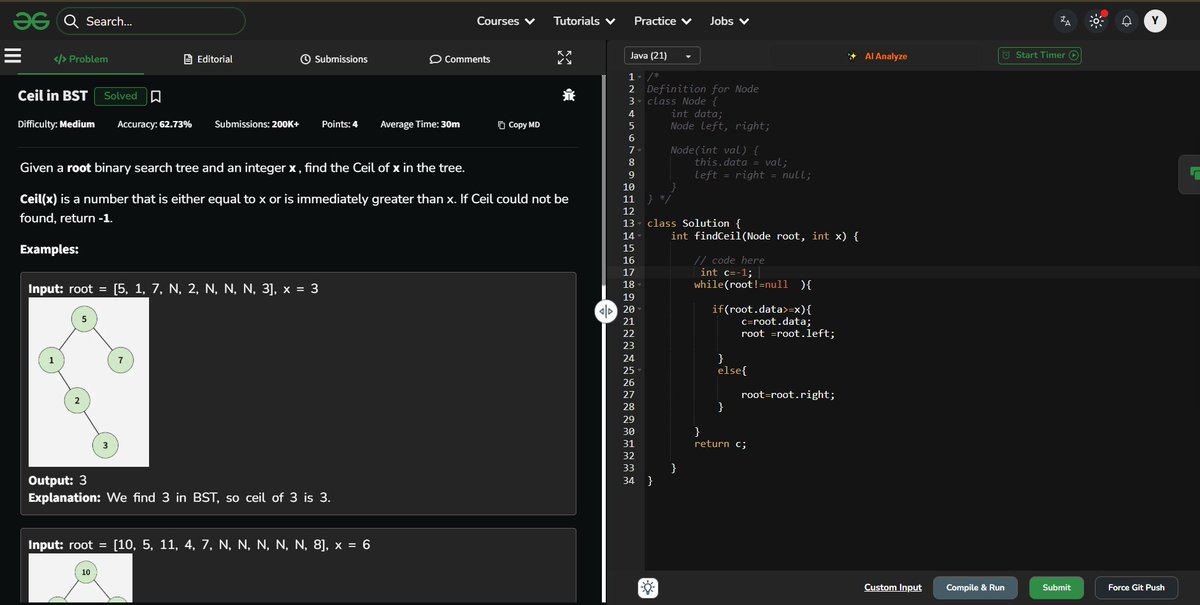This screenshot has height=605, width=1200.
Task: Open the hamburger sidebar menu
Action: (13, 56)
